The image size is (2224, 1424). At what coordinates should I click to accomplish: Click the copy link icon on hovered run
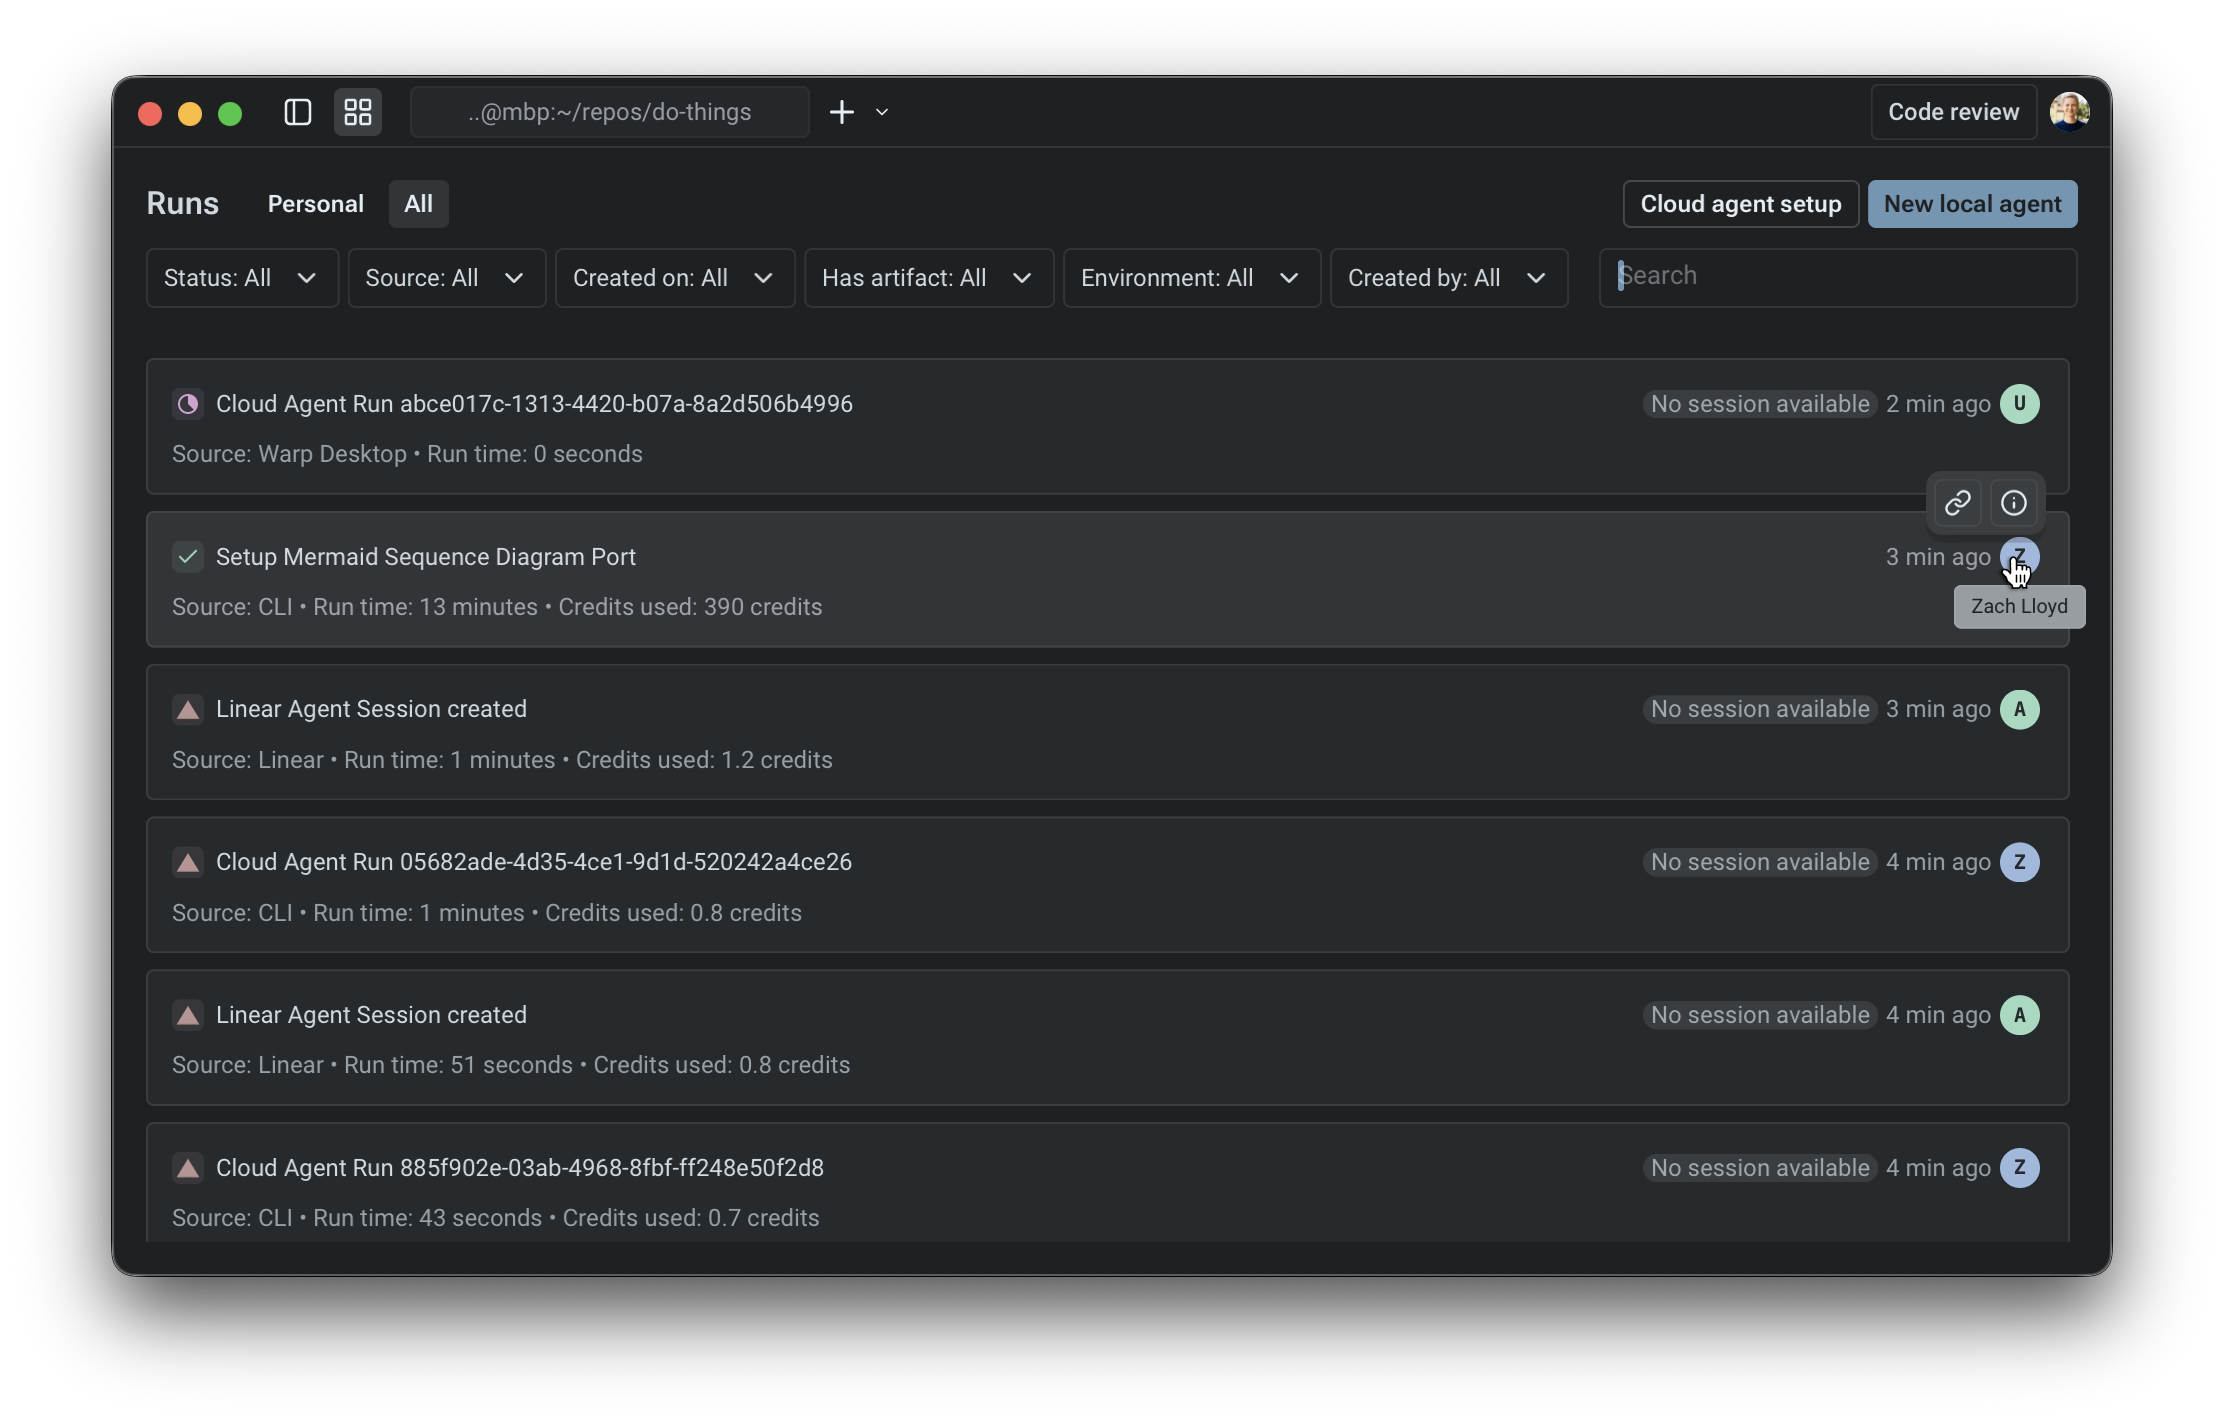click(1957, 503)
